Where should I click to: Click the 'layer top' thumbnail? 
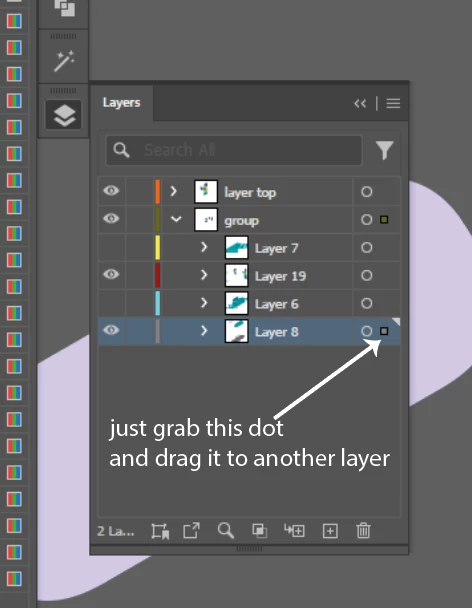click(x=206, y=192)
